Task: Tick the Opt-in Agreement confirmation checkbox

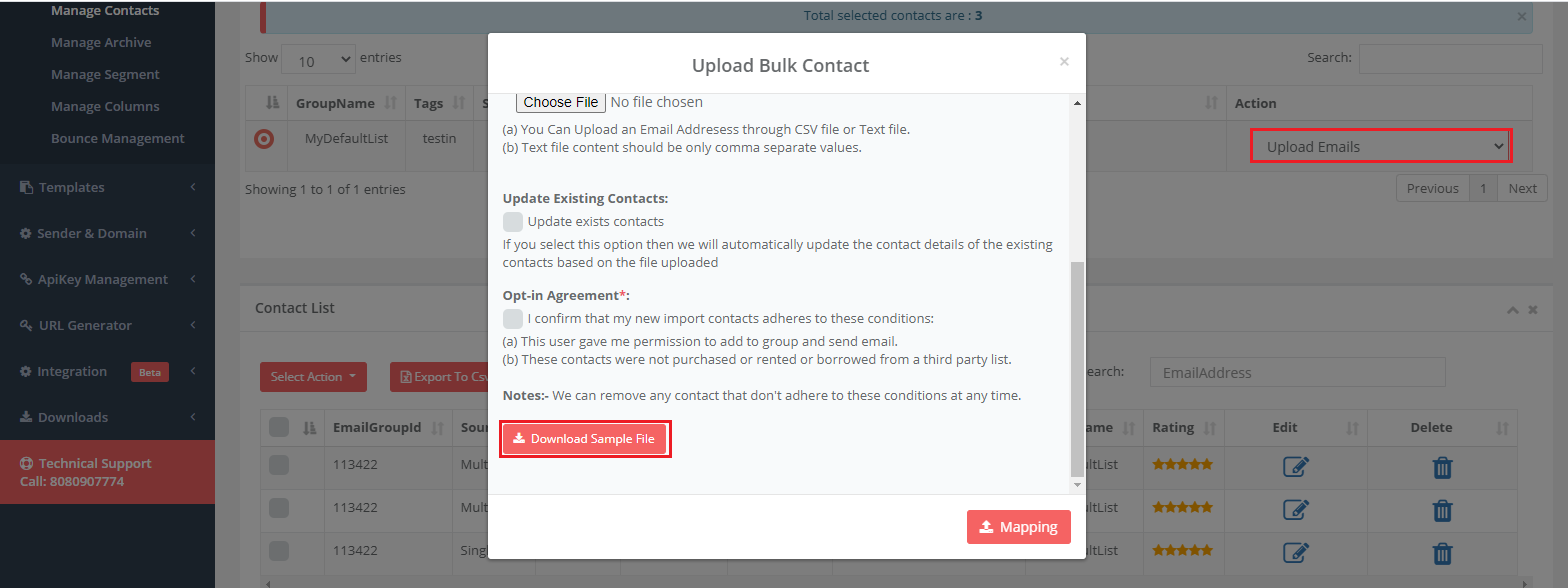Action: click(x=513, y=319)
